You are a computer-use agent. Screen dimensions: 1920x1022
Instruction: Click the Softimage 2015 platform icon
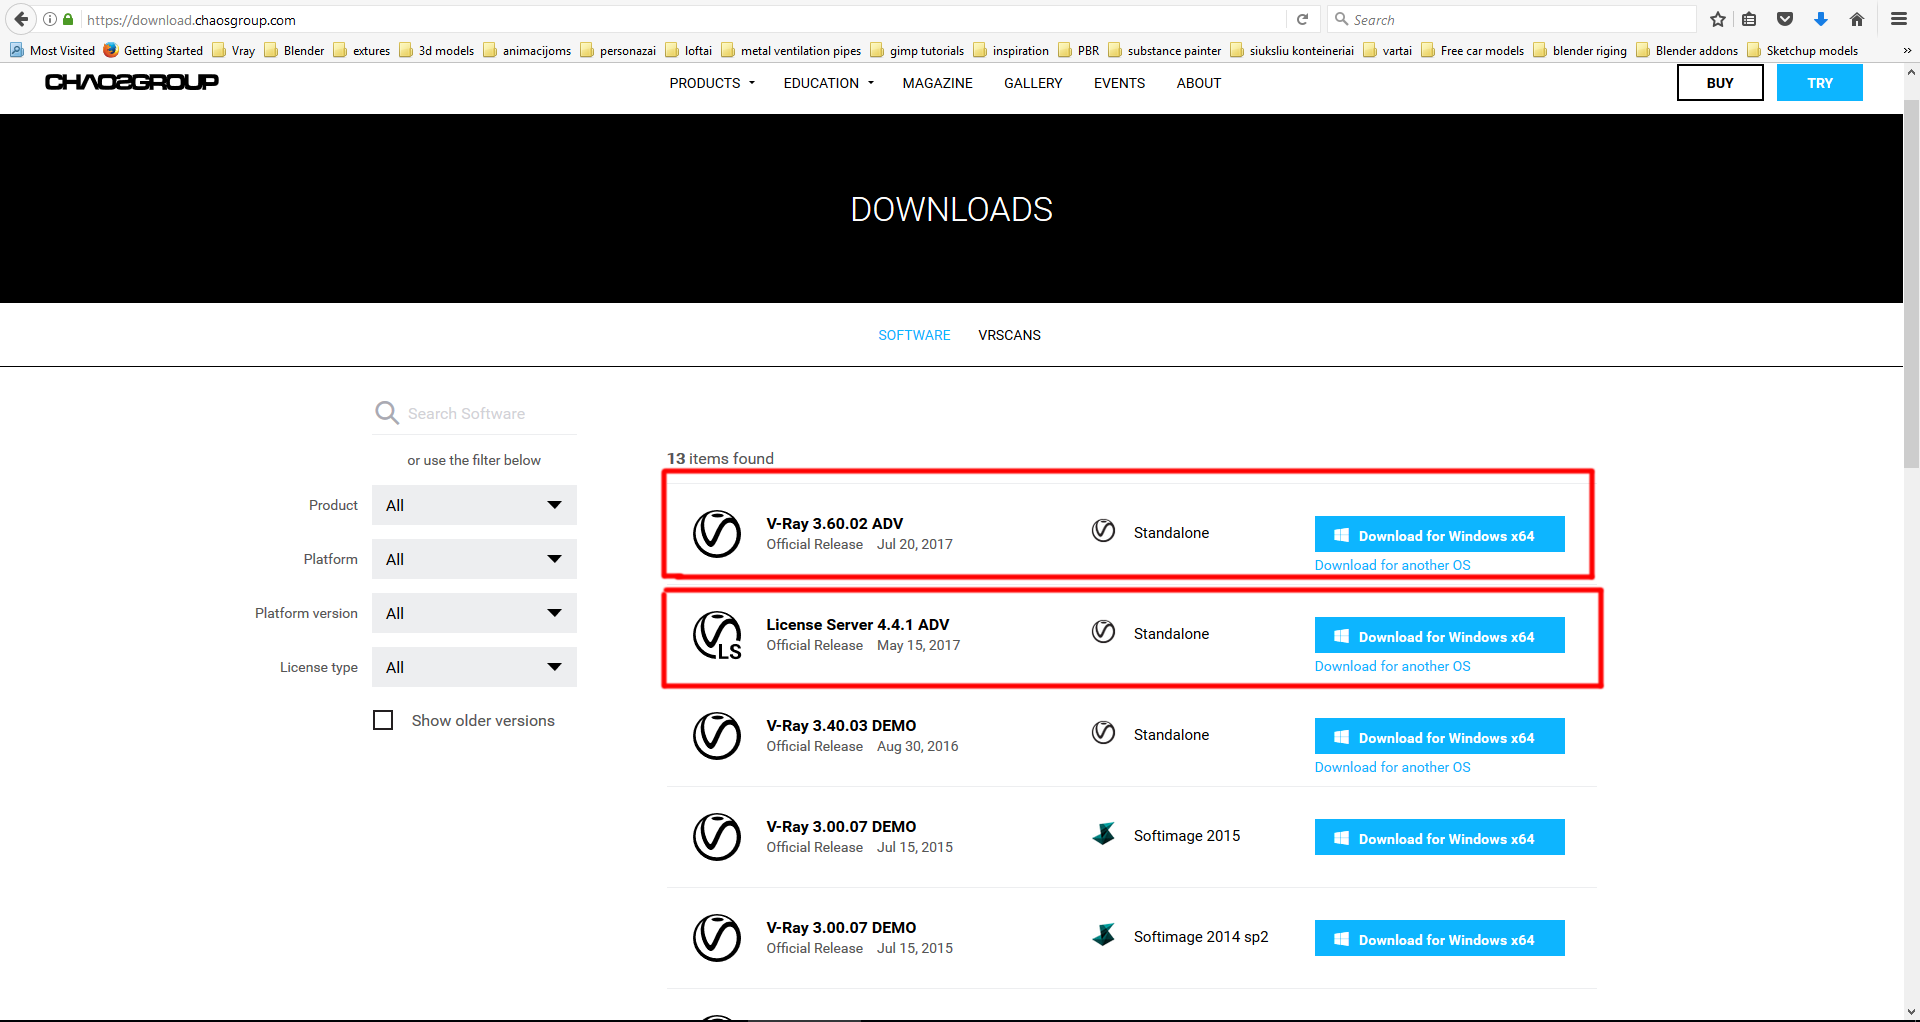(x=1104, y=834)
